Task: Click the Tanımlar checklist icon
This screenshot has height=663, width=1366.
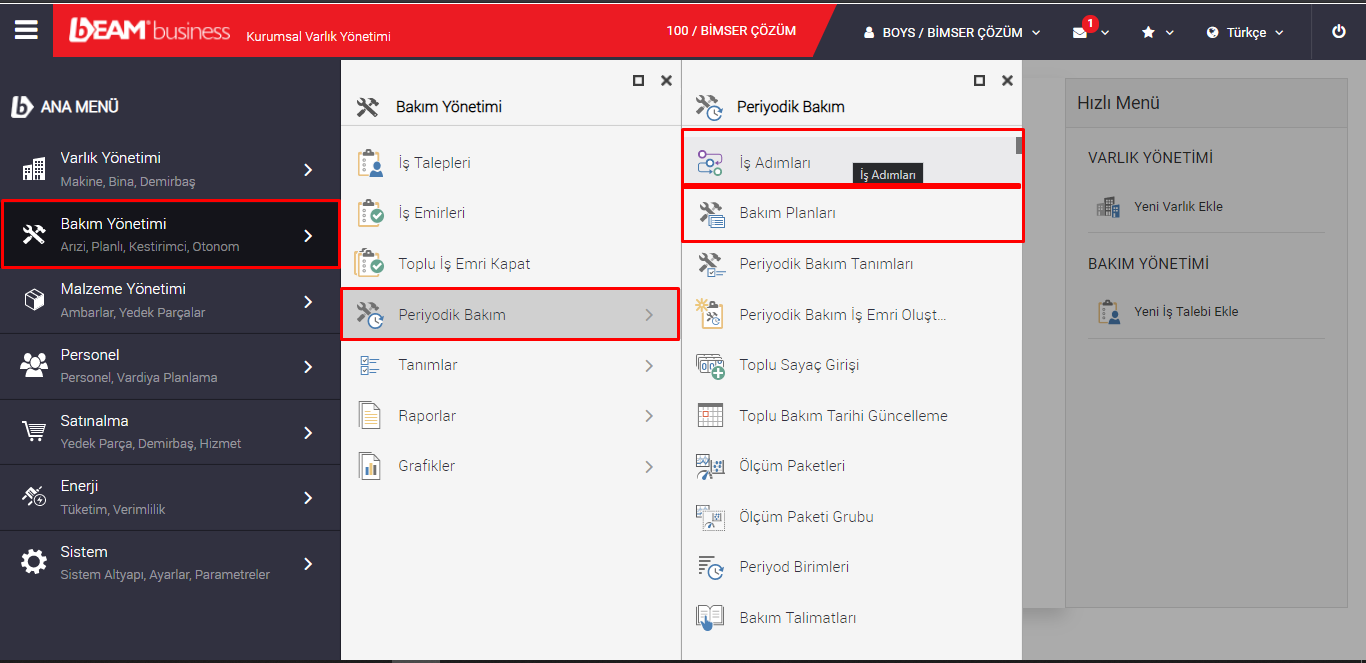Action: pyautogui.click(x=369, y=365)
